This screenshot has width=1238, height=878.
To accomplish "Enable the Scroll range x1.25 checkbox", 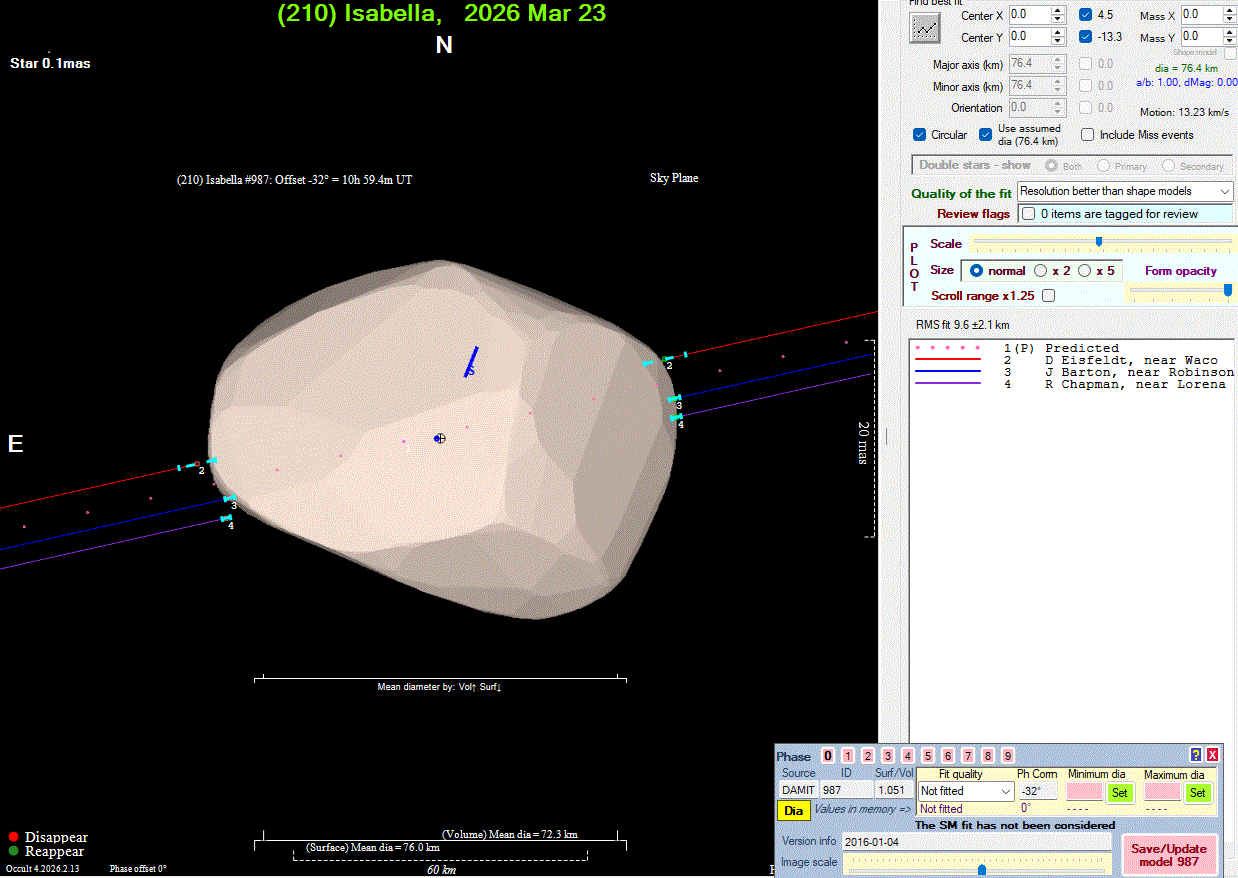I will (1048, 296).
